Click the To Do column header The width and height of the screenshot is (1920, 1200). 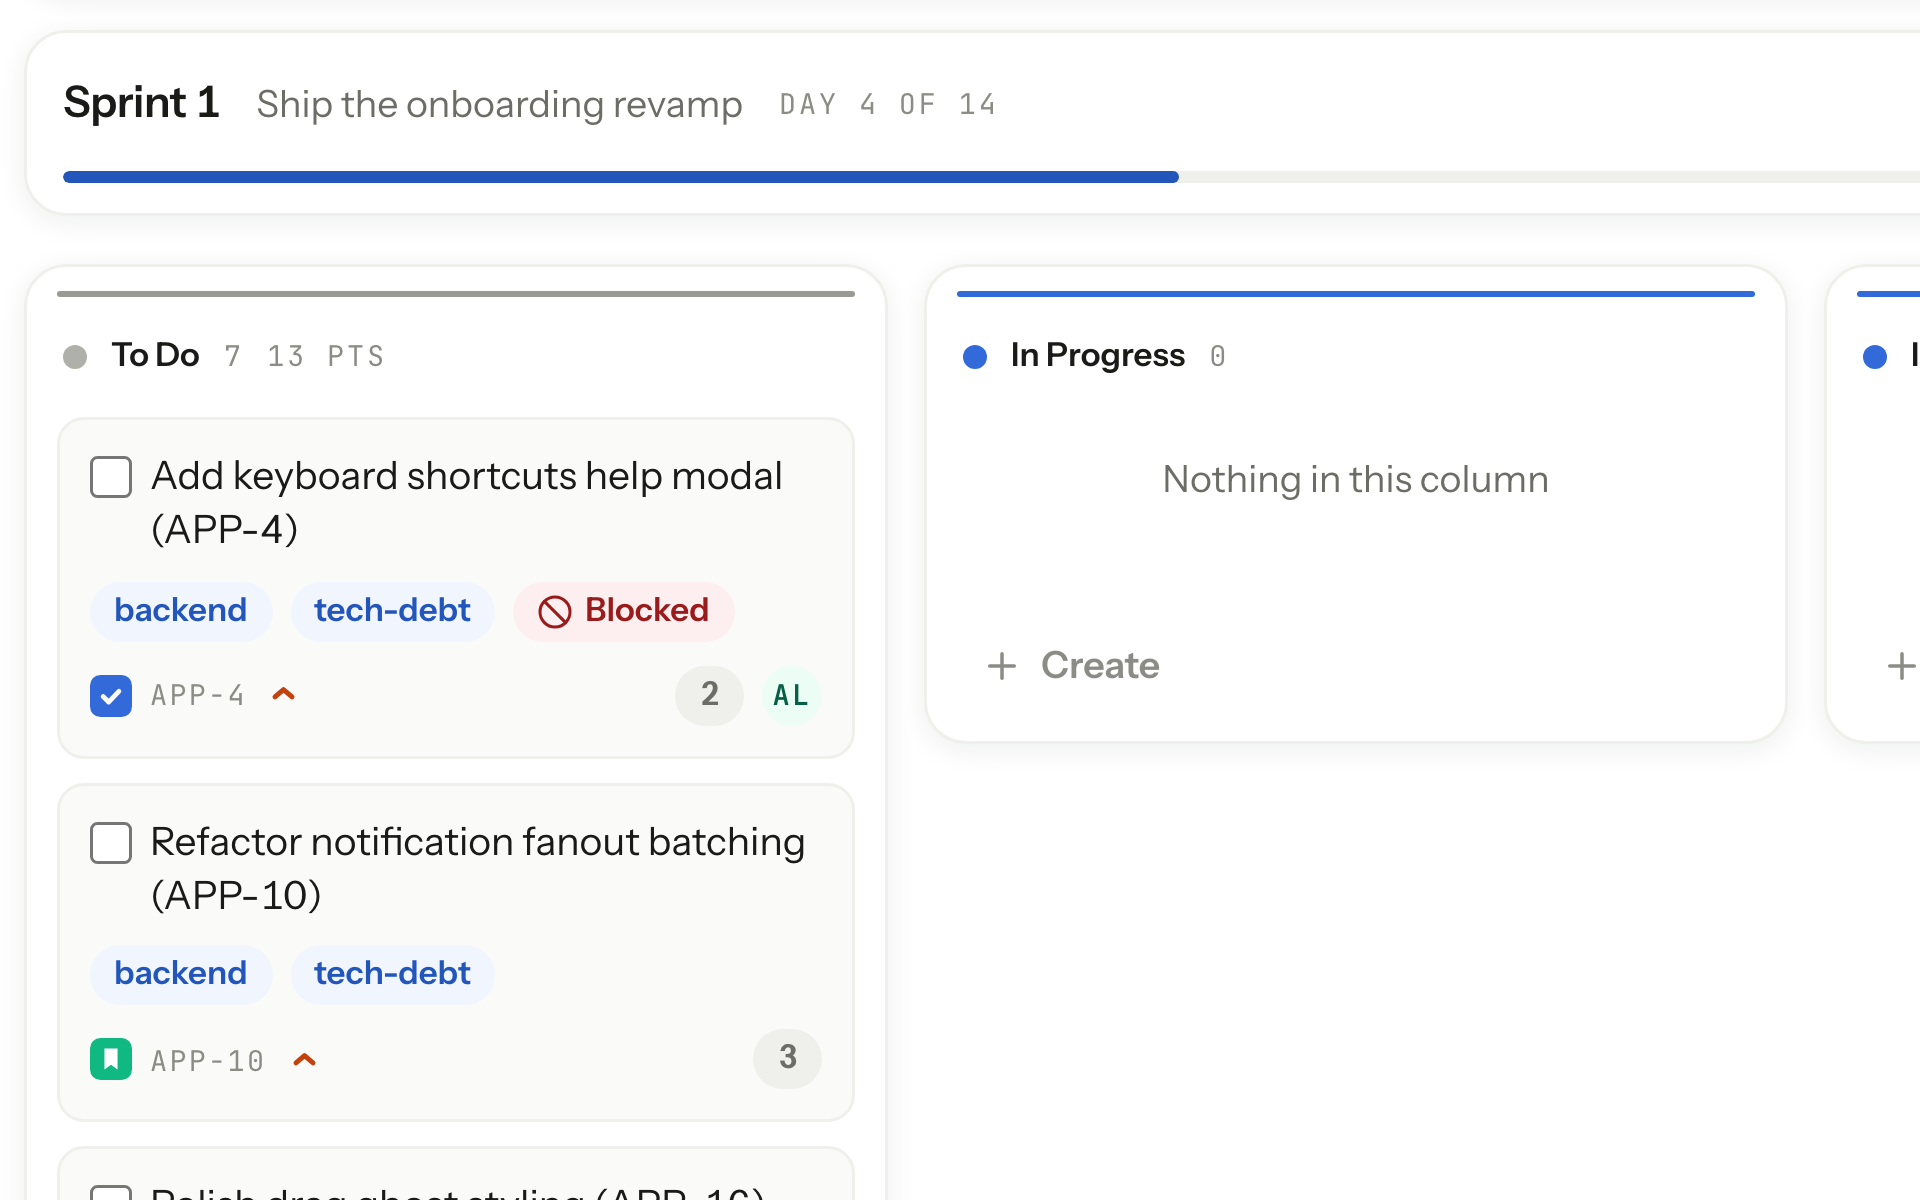[155, 355]
